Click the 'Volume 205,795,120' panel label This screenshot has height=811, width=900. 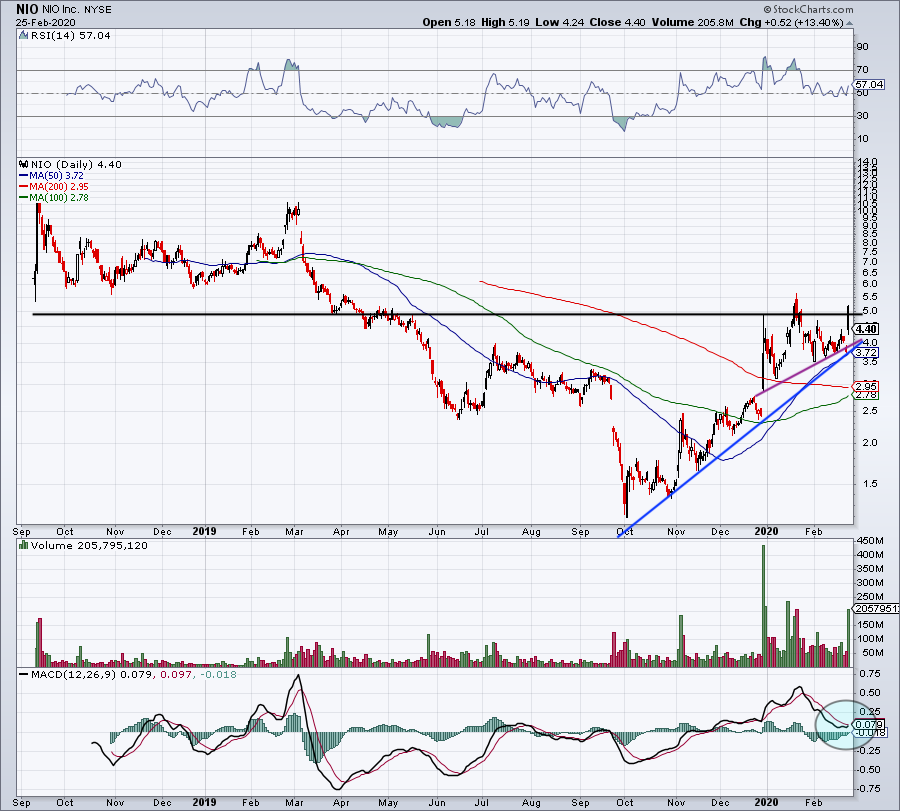pyautogui.click(x=89, y=545)
